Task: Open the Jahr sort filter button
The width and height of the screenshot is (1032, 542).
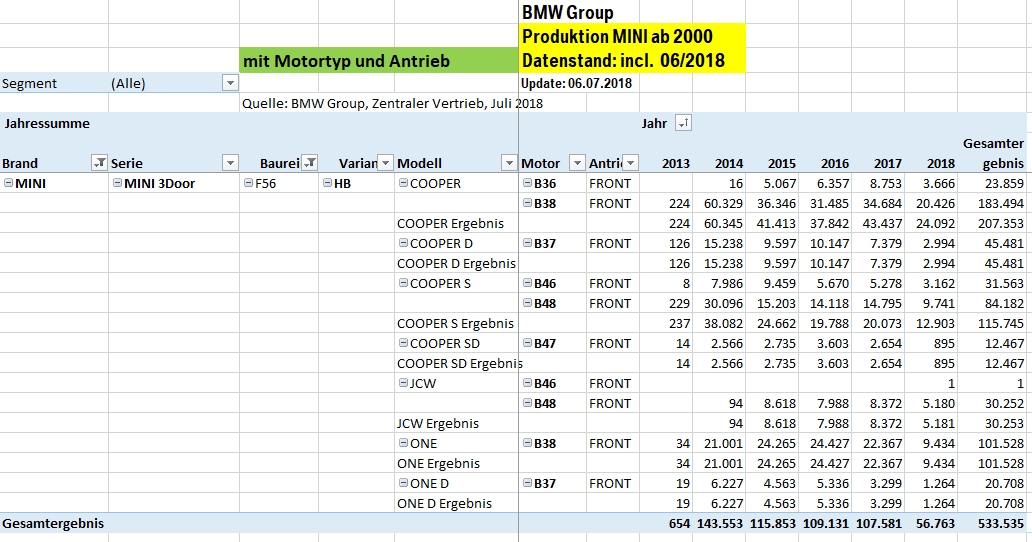Action: coord(684,123)
